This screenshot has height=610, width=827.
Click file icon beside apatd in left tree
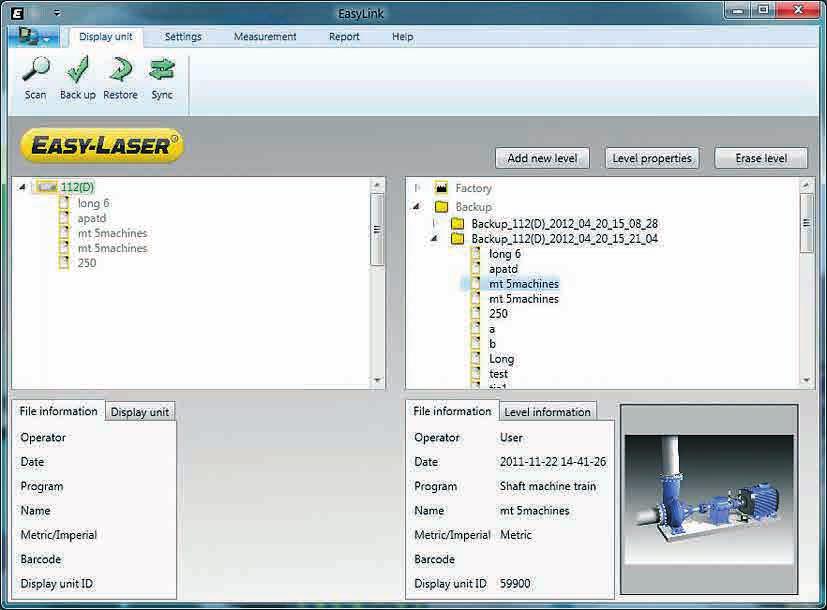[64, 217]
